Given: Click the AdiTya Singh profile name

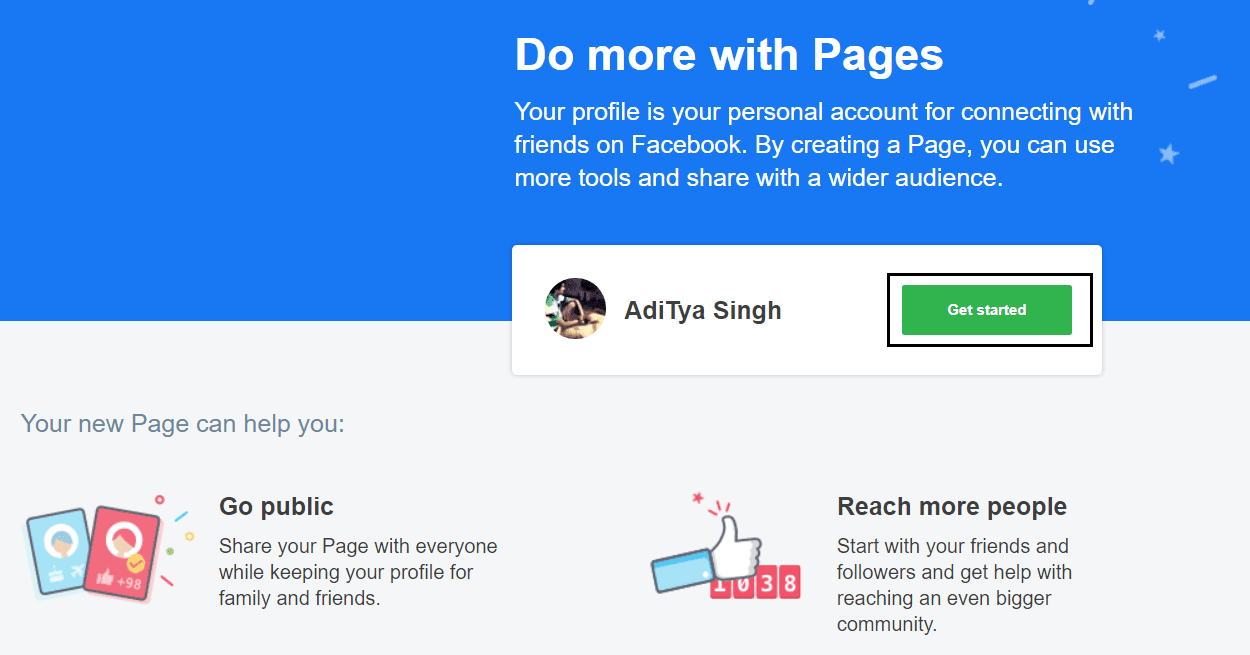Looking at the screenshot, I should click(703, 311).
